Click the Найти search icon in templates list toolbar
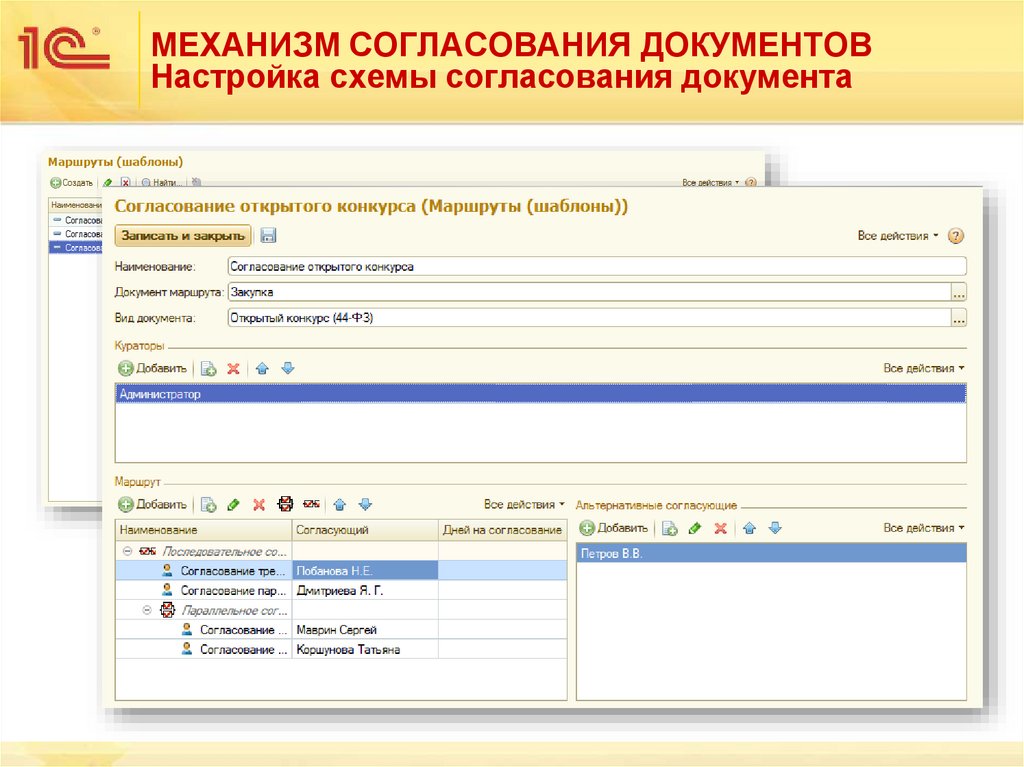The width and height of the screenshot is (1024, 767). (147, 182)
